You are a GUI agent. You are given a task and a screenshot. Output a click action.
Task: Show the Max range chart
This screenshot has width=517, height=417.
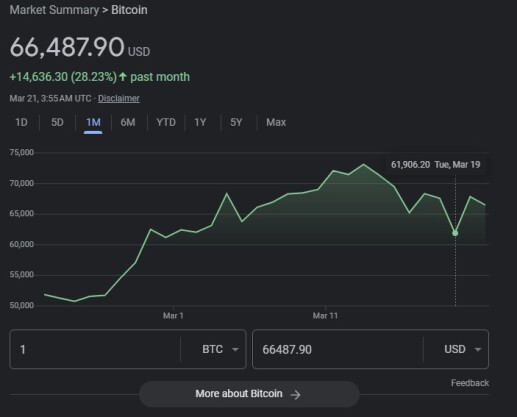click(276, 122)
